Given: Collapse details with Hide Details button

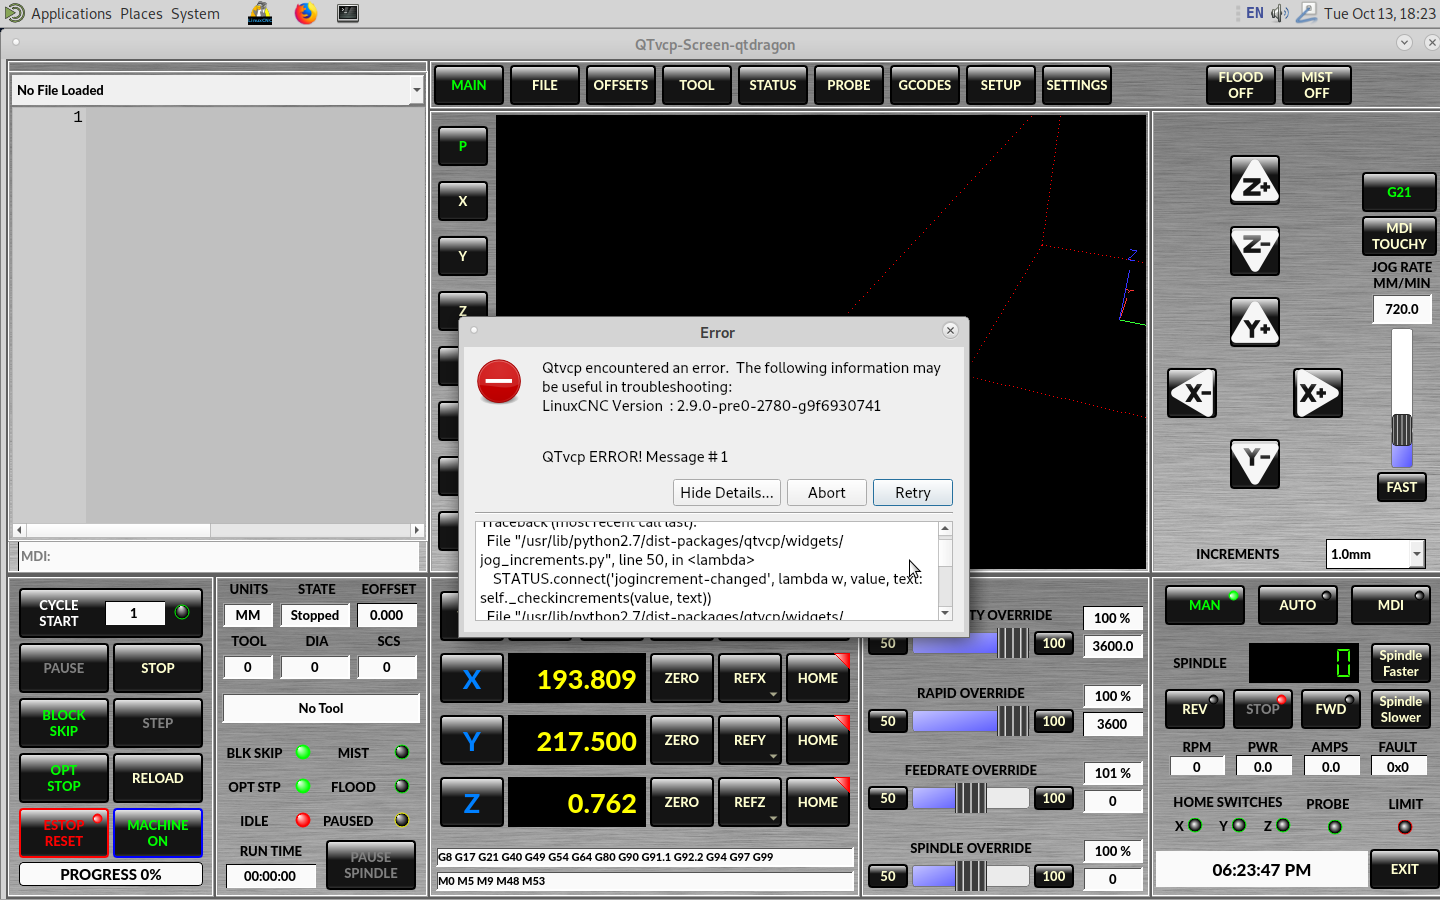Looking at the screenshot, I should coord(727,493).
